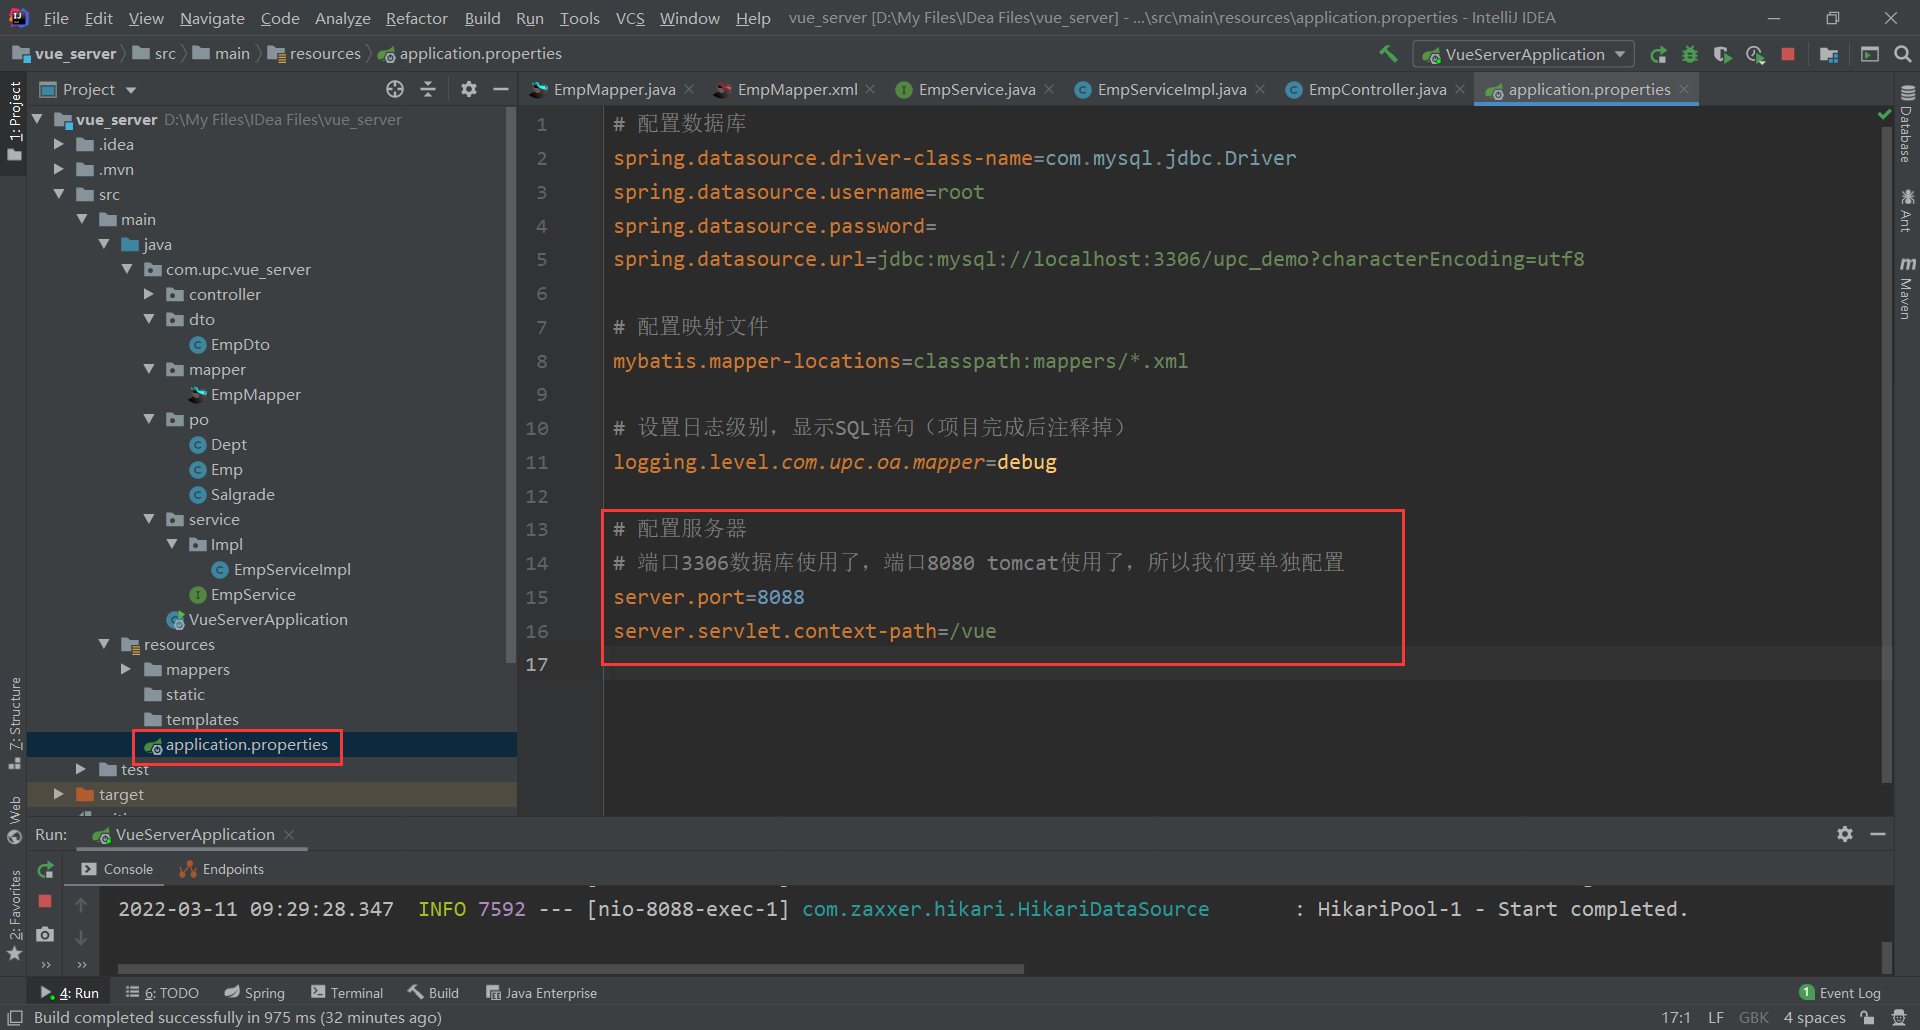Expand the test folder
1920x1030 pixels.
tap(81, 769)
